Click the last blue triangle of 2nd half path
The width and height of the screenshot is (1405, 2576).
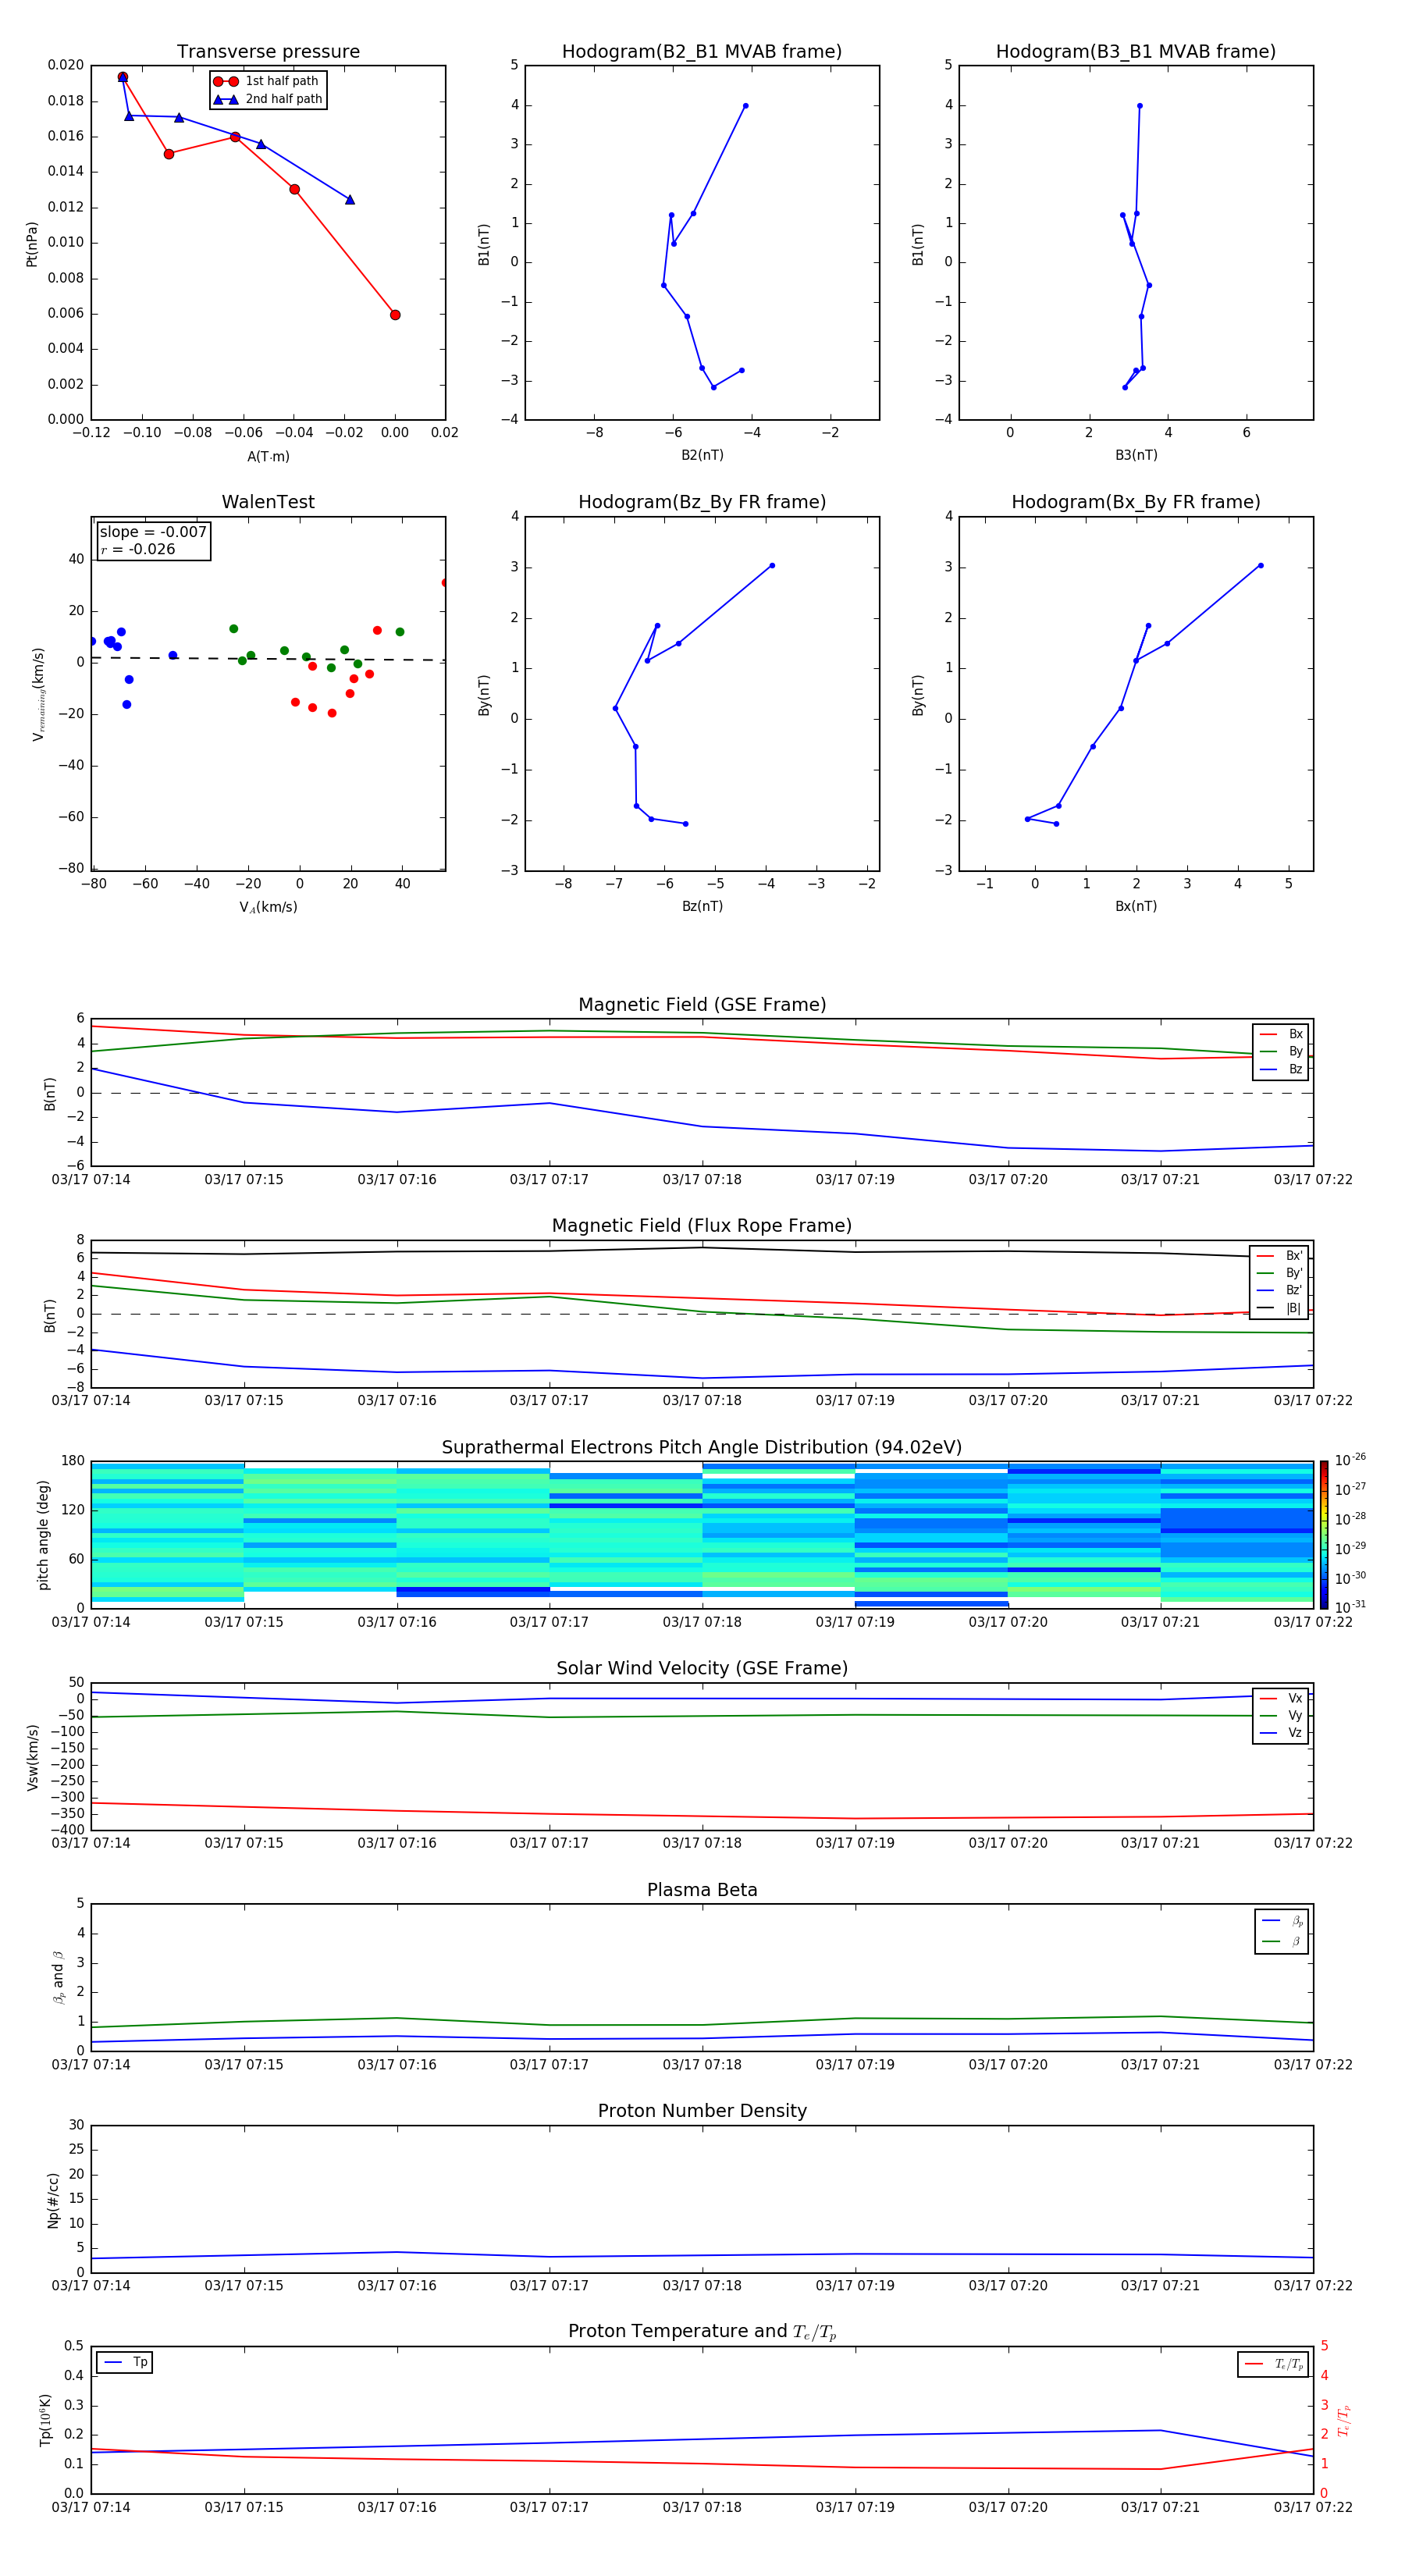tap(350, 200)
